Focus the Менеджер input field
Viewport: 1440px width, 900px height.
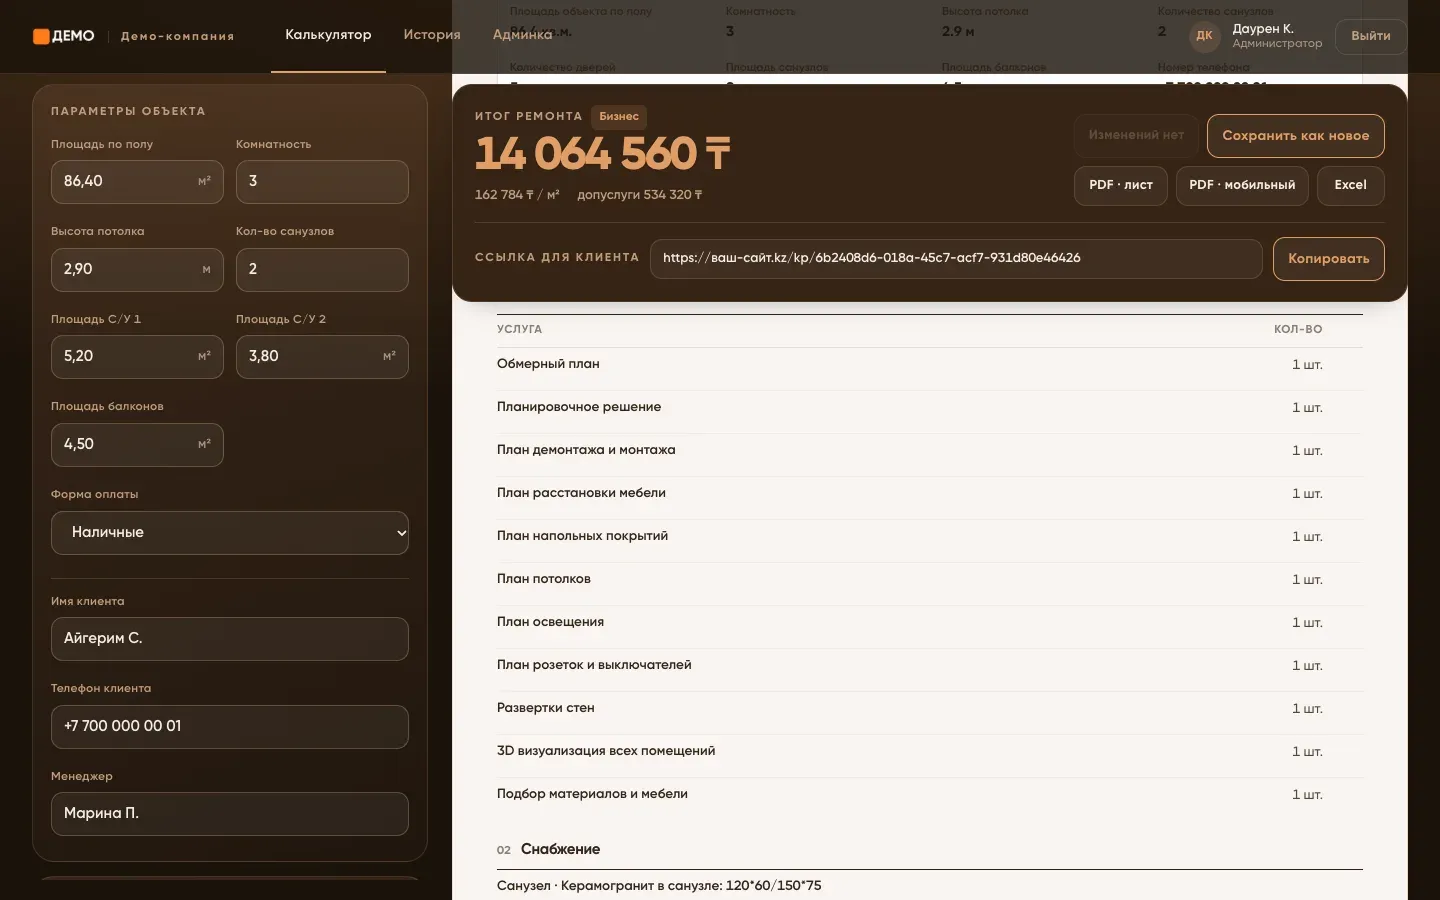(x=230, y=814)
